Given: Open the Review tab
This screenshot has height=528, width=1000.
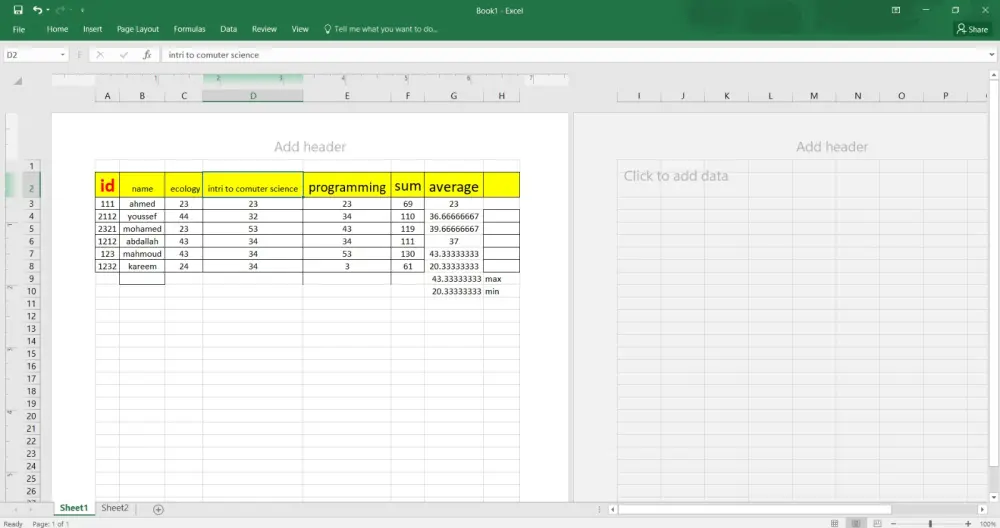Looking at the screenshot, I should [264, 29].
